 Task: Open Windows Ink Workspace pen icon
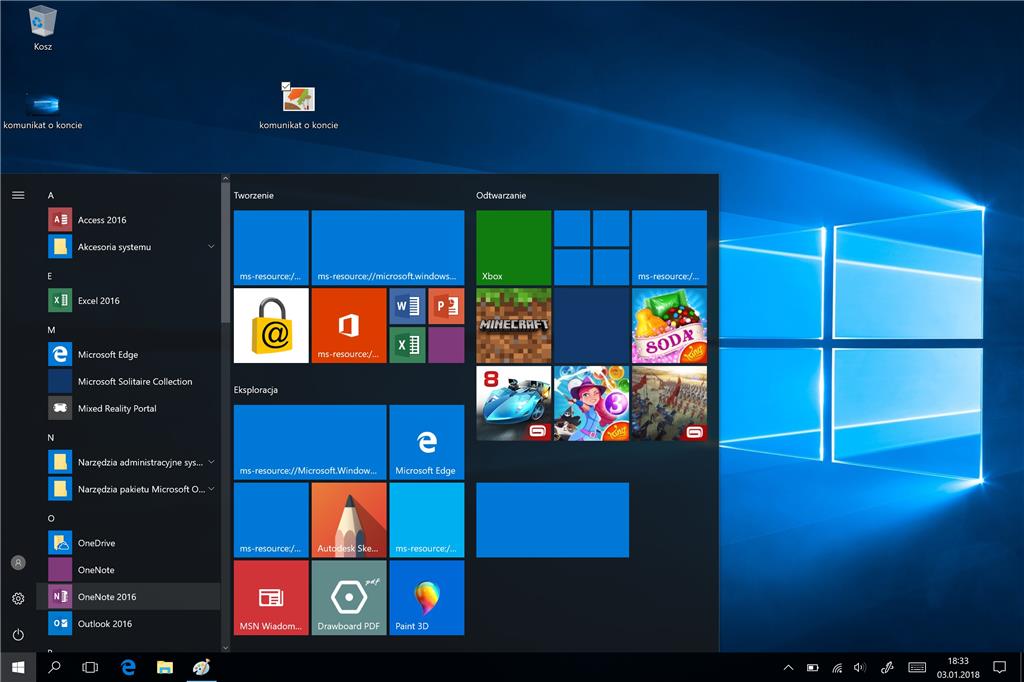[887, 668]
